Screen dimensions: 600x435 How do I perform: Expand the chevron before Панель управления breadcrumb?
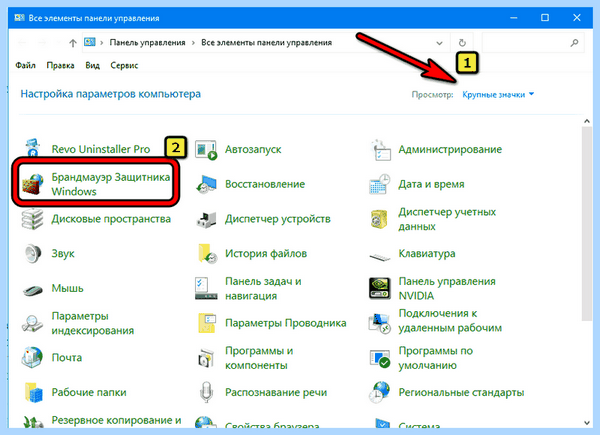tap(101, 42)
